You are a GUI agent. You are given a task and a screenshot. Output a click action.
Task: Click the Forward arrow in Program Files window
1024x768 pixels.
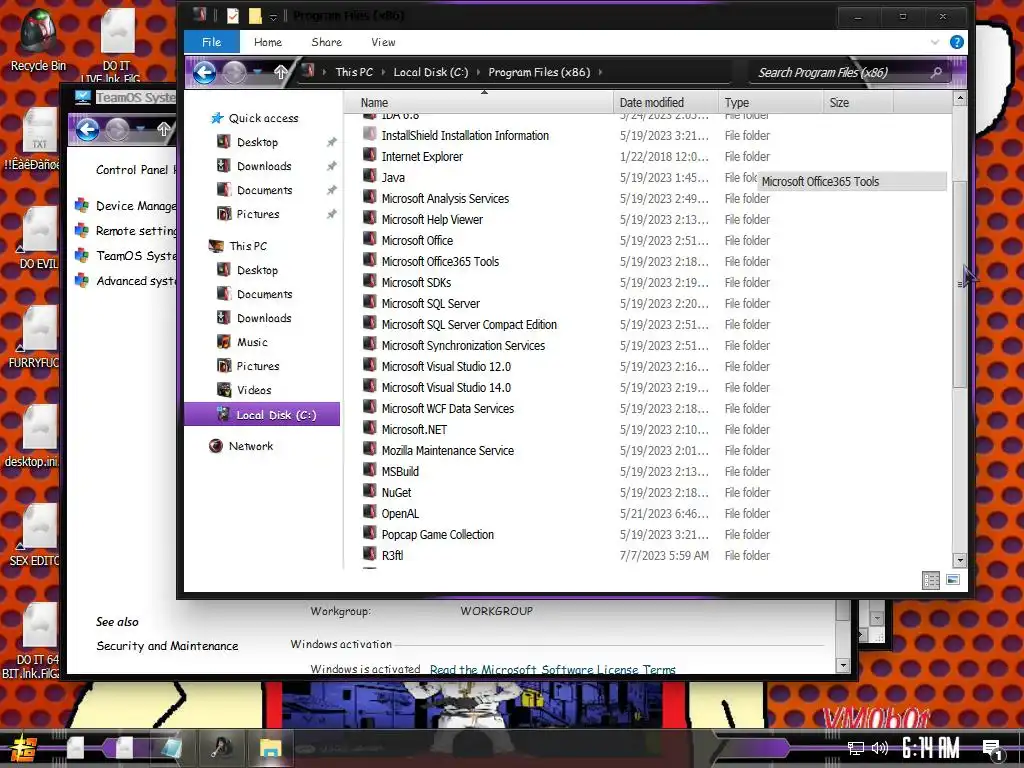234,72
